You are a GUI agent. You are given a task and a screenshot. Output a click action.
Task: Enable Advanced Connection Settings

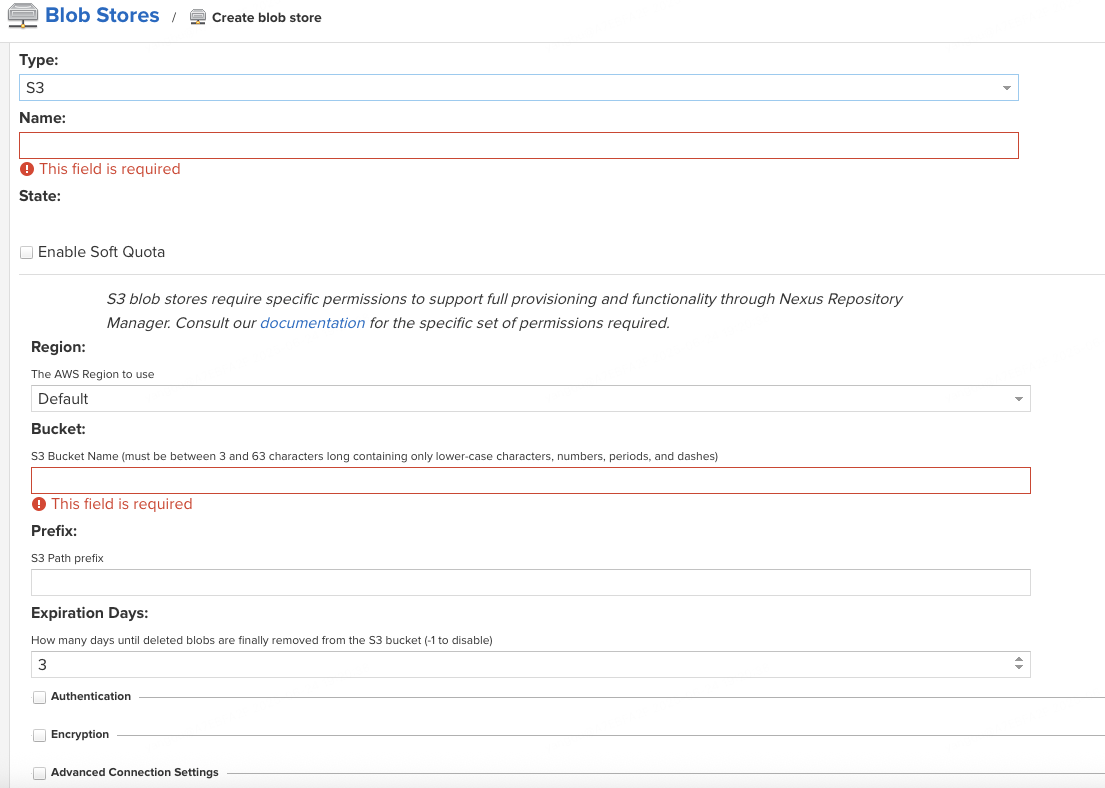pos(38,772)
